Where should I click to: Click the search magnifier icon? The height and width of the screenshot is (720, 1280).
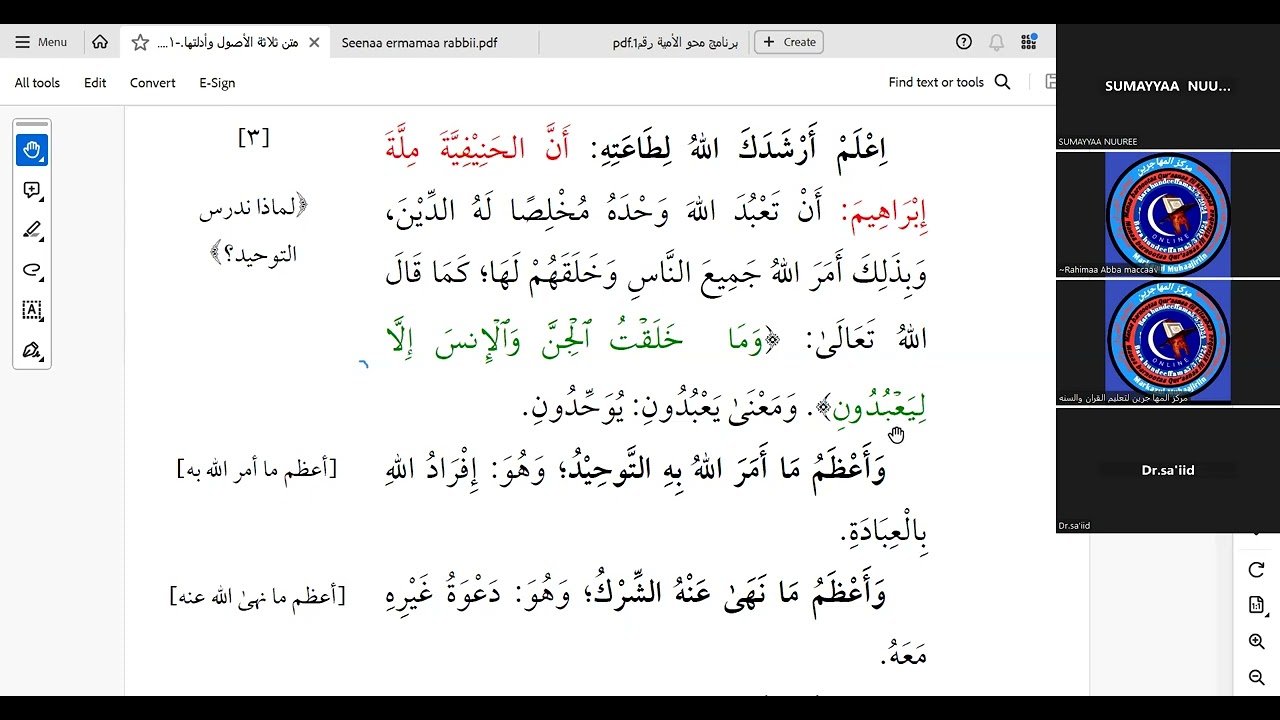tap(1002, 82)
